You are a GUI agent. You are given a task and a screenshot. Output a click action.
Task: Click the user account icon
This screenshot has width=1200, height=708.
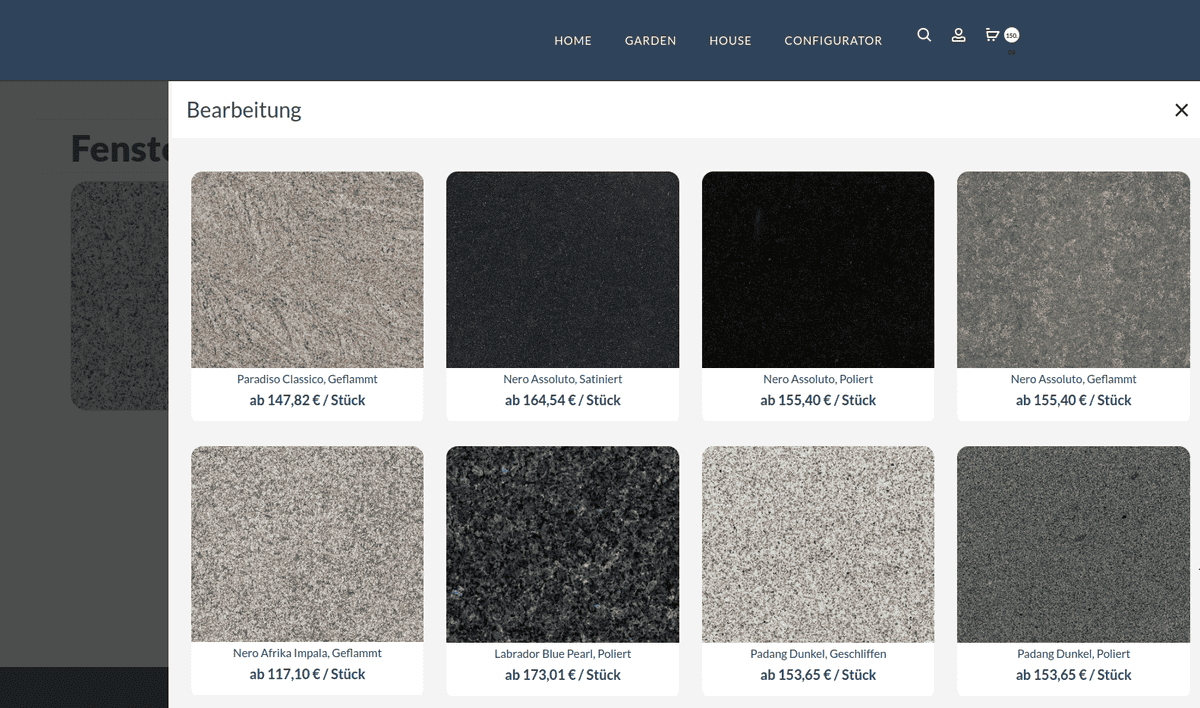click(x=958, y=36)
